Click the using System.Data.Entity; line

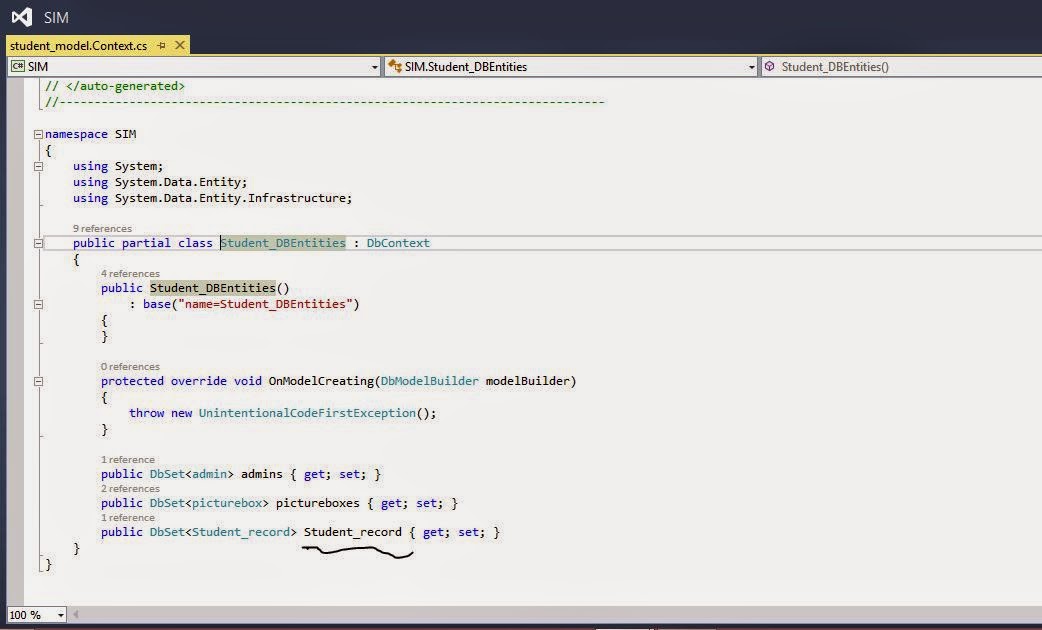coord(160,182)
